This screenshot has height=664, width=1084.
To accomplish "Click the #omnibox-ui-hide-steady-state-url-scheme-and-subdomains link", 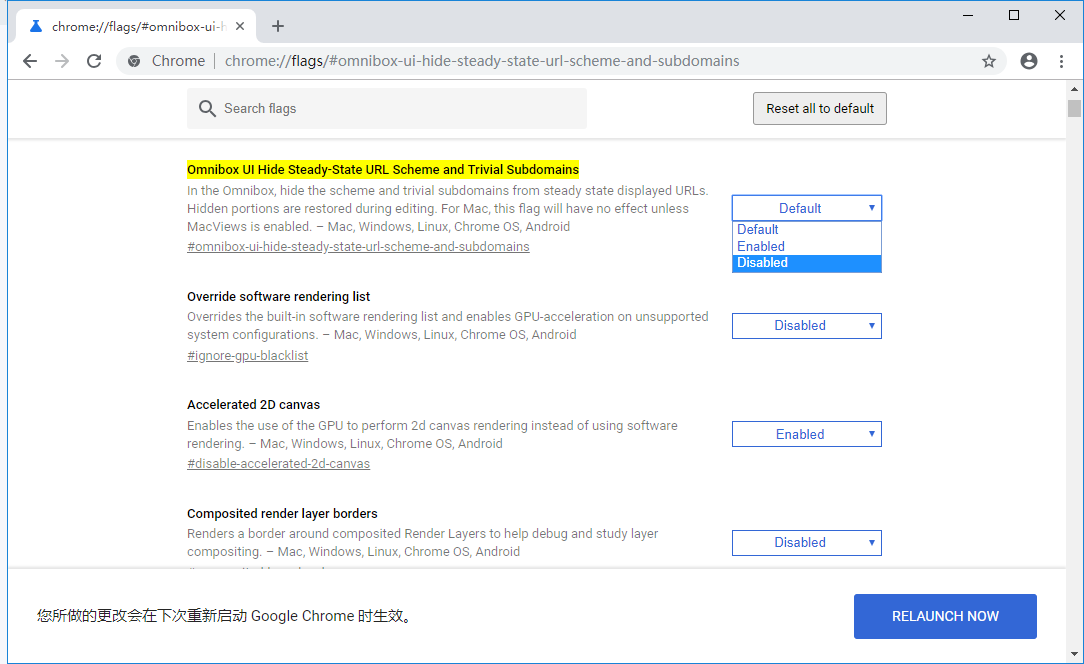I will tap(358, 247).
